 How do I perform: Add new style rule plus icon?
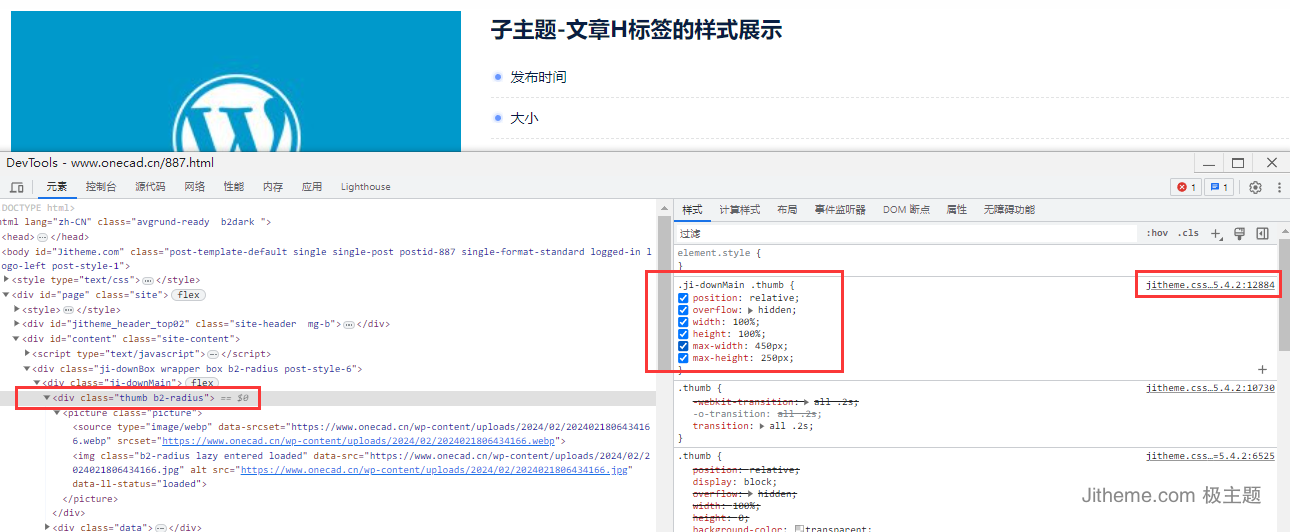click(1216, 234)
